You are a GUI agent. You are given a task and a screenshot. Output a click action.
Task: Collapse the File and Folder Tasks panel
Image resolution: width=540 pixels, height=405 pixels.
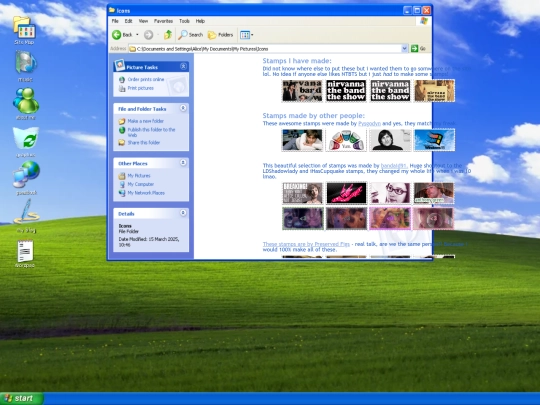tap(184, 108)
